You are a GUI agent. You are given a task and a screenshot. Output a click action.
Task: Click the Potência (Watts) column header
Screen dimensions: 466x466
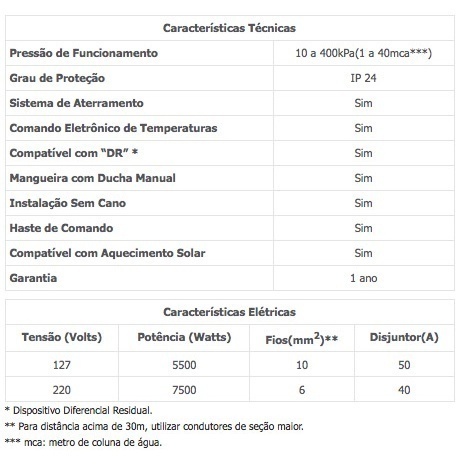tap(184, 337)
